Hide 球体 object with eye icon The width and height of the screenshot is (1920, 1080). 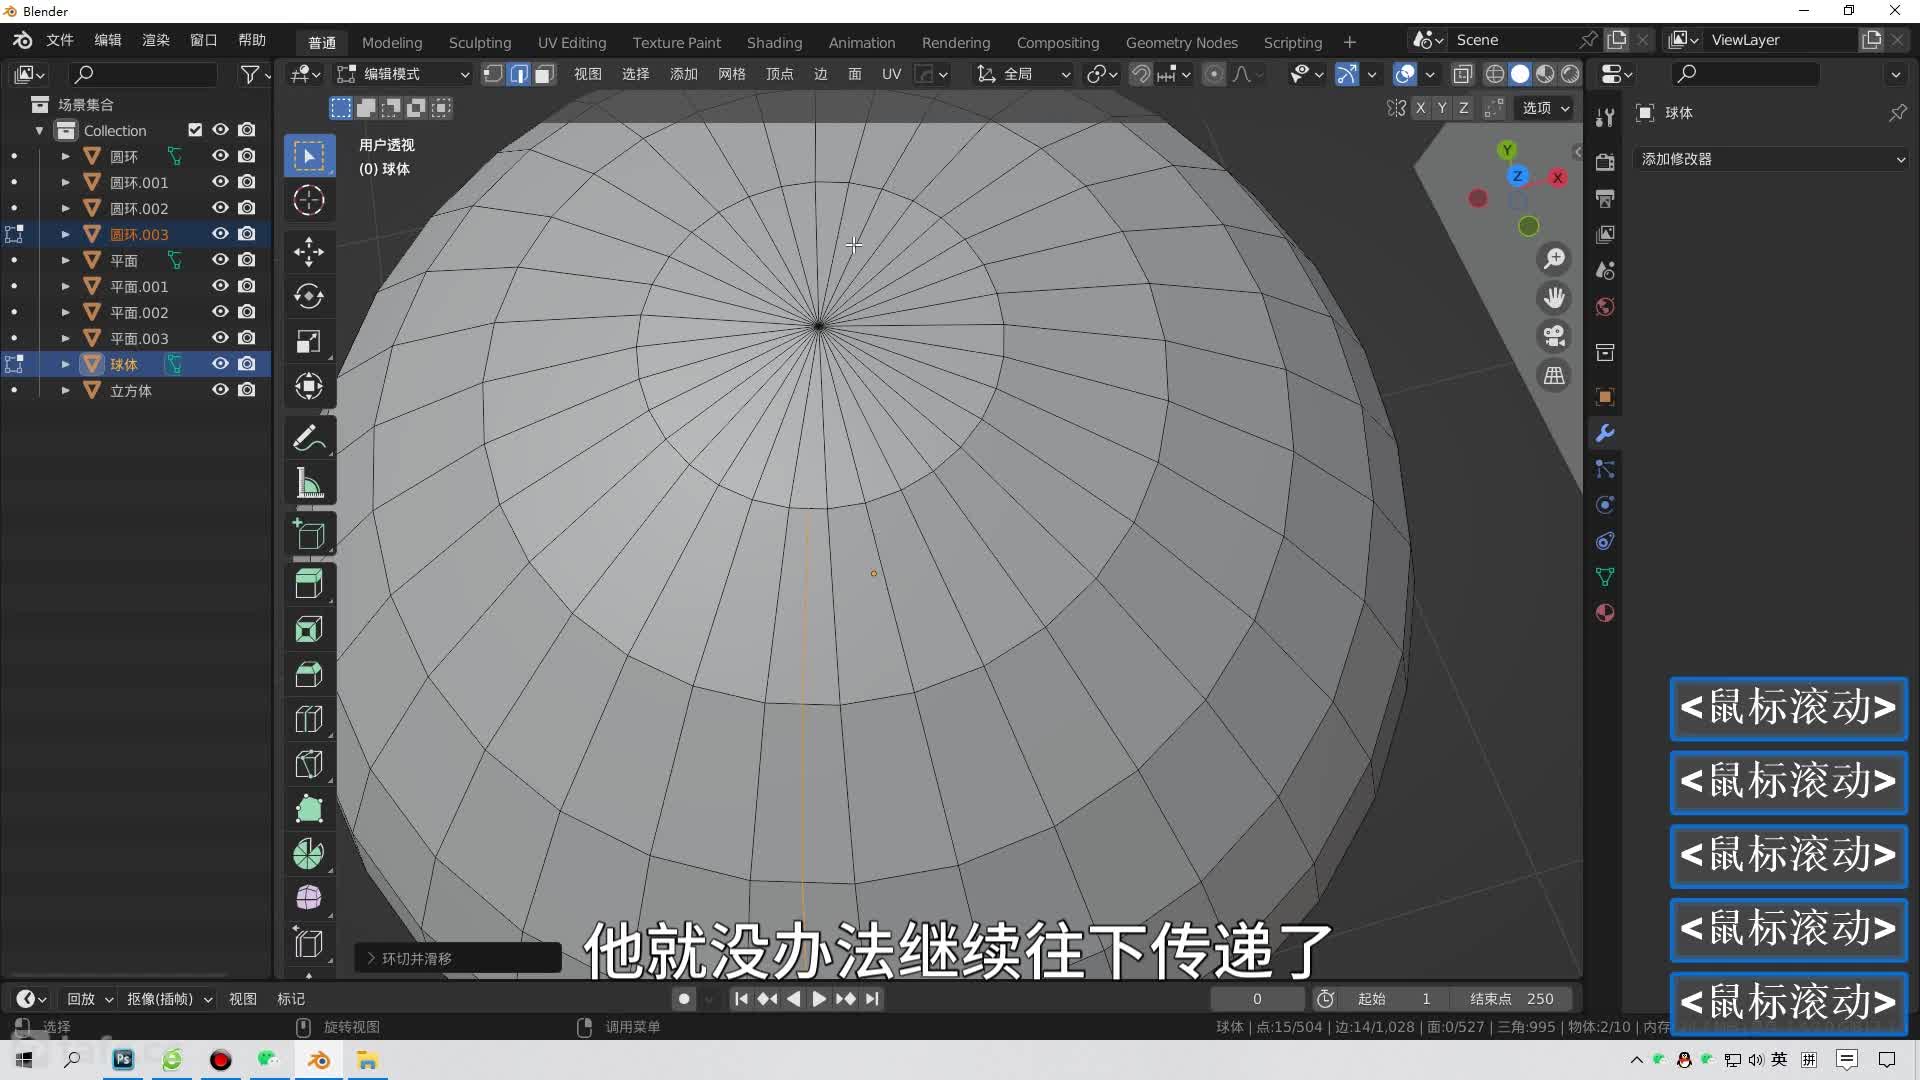click(220, 364)
